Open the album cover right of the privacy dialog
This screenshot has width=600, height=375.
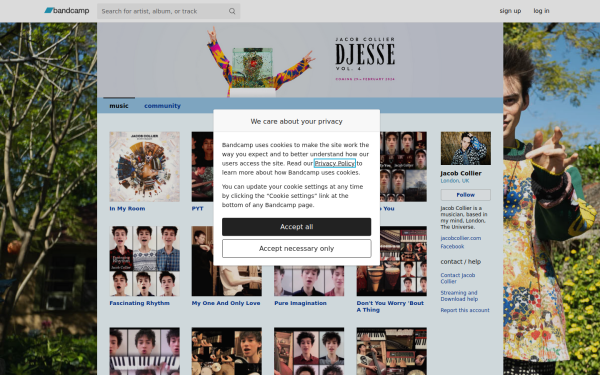click(x=403, y=166)
